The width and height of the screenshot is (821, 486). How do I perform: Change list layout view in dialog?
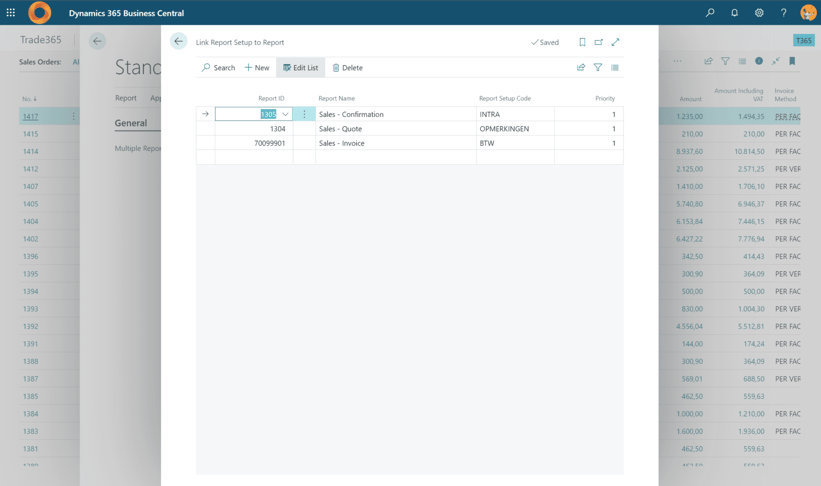(x=615, y=67)
